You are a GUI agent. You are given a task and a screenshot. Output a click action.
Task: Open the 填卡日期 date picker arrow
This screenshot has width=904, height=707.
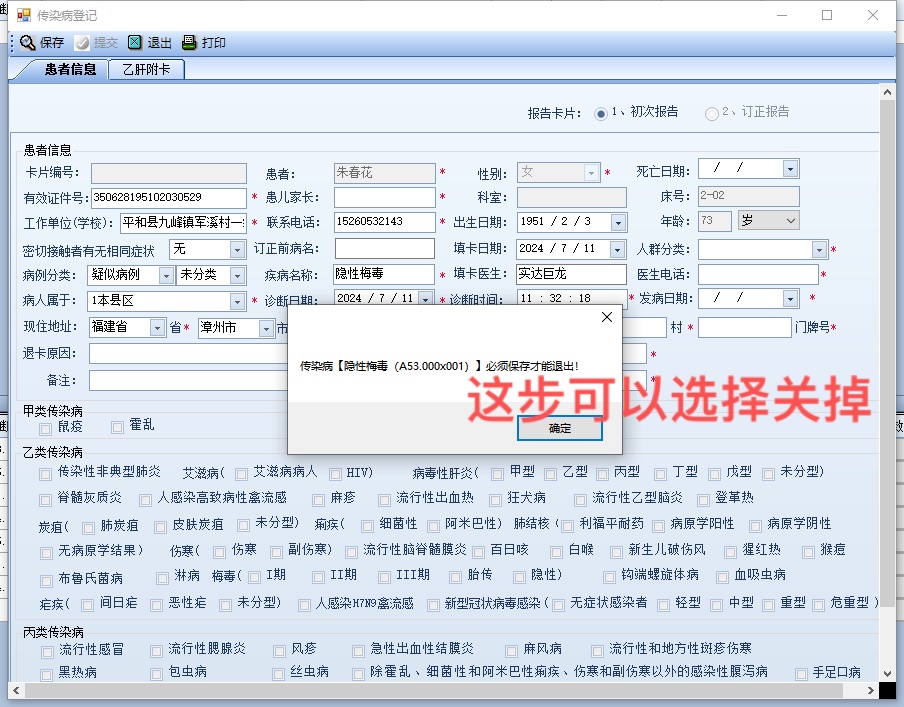point(618,249)
